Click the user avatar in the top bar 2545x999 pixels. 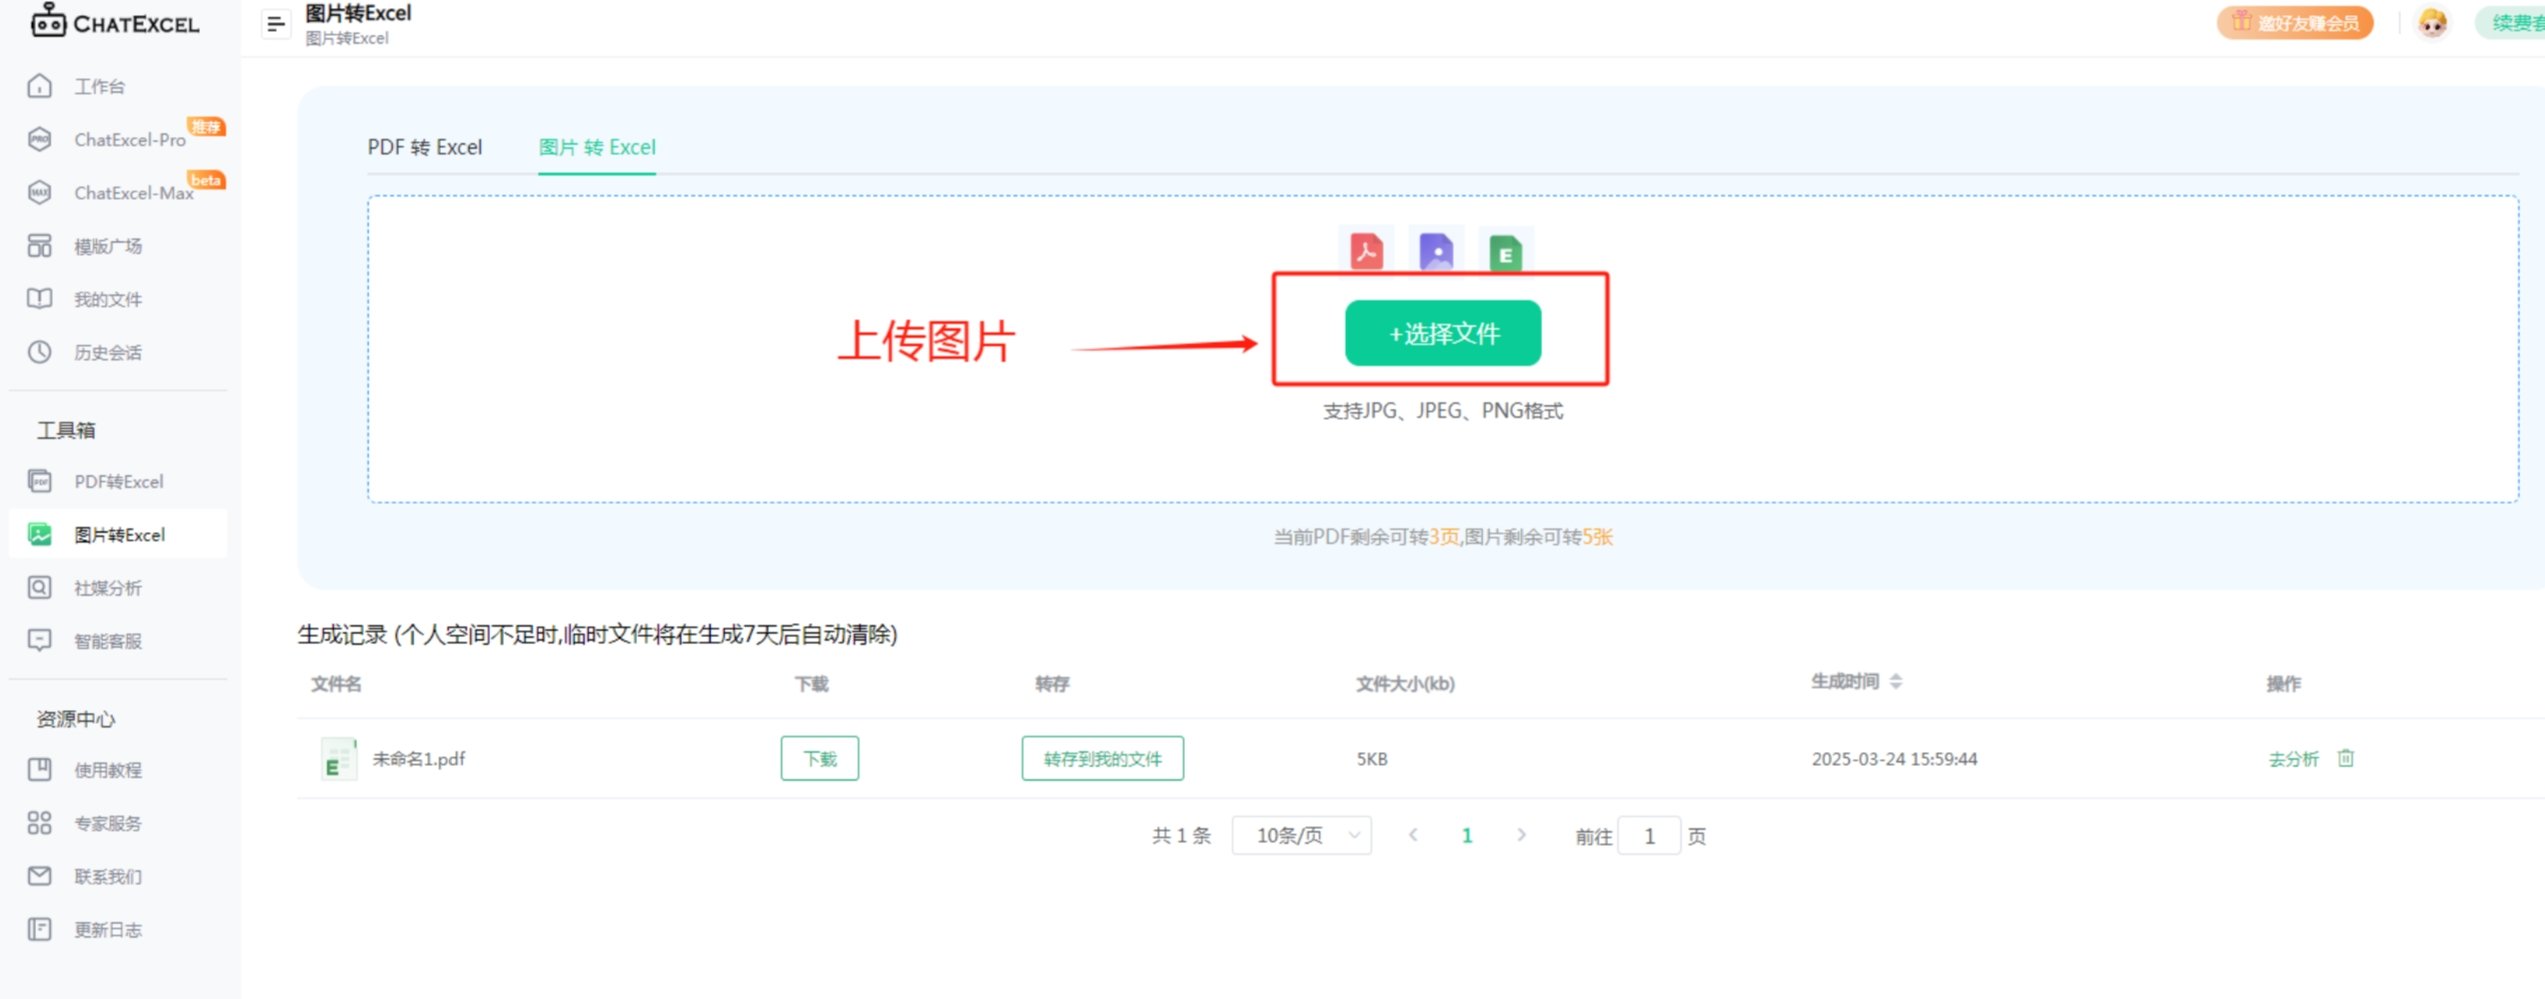click(2434, 22)
